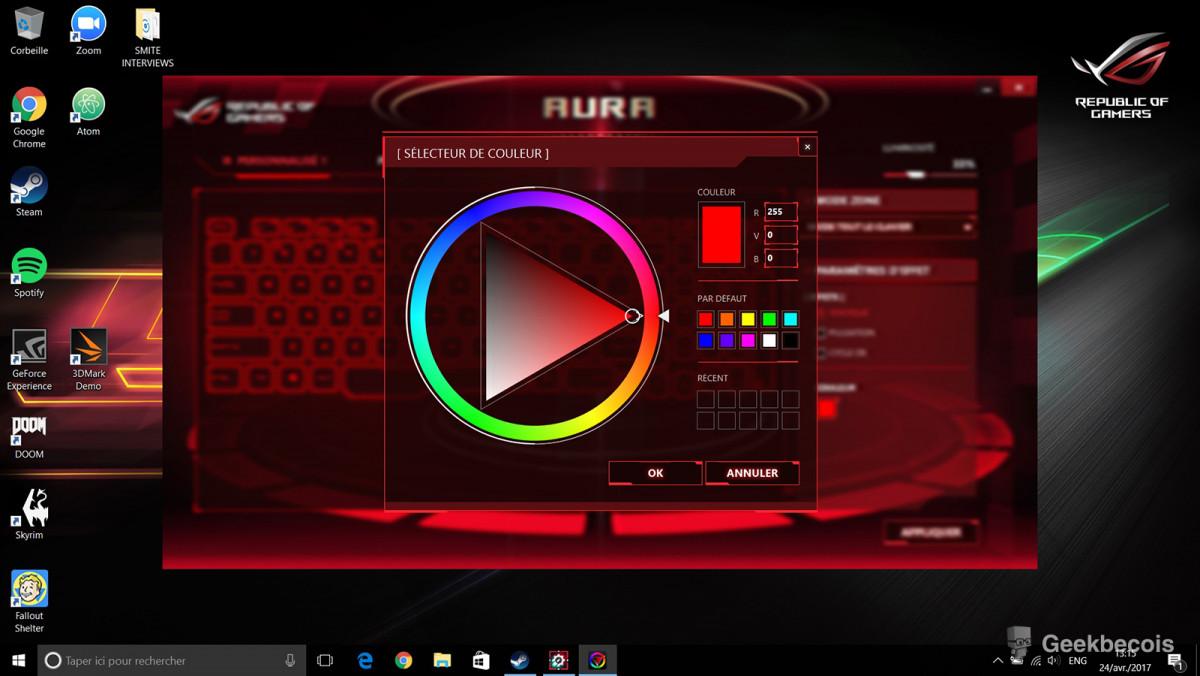Focus the B value input field
The height and width of the screenshot is (676, 1200).
tap(780, 258)
